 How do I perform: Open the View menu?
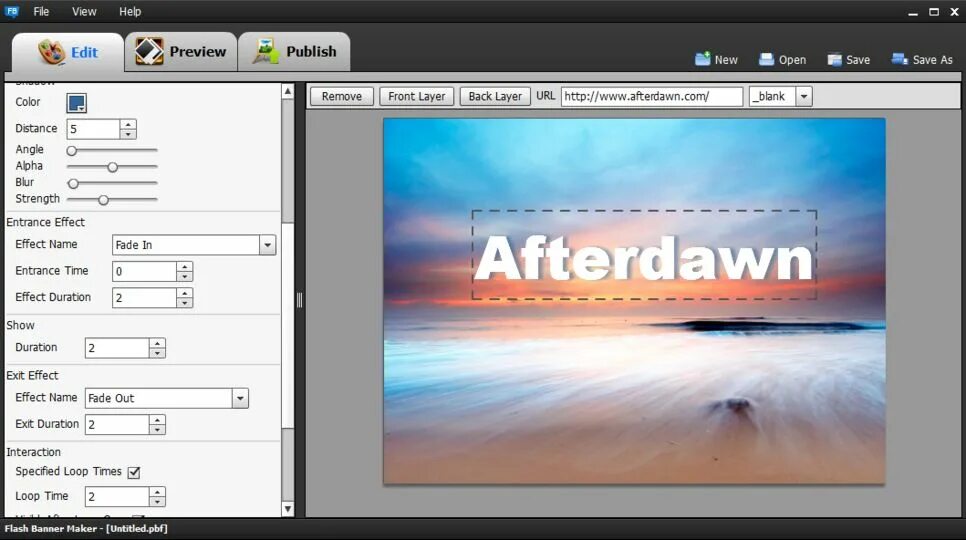[84, 11]
